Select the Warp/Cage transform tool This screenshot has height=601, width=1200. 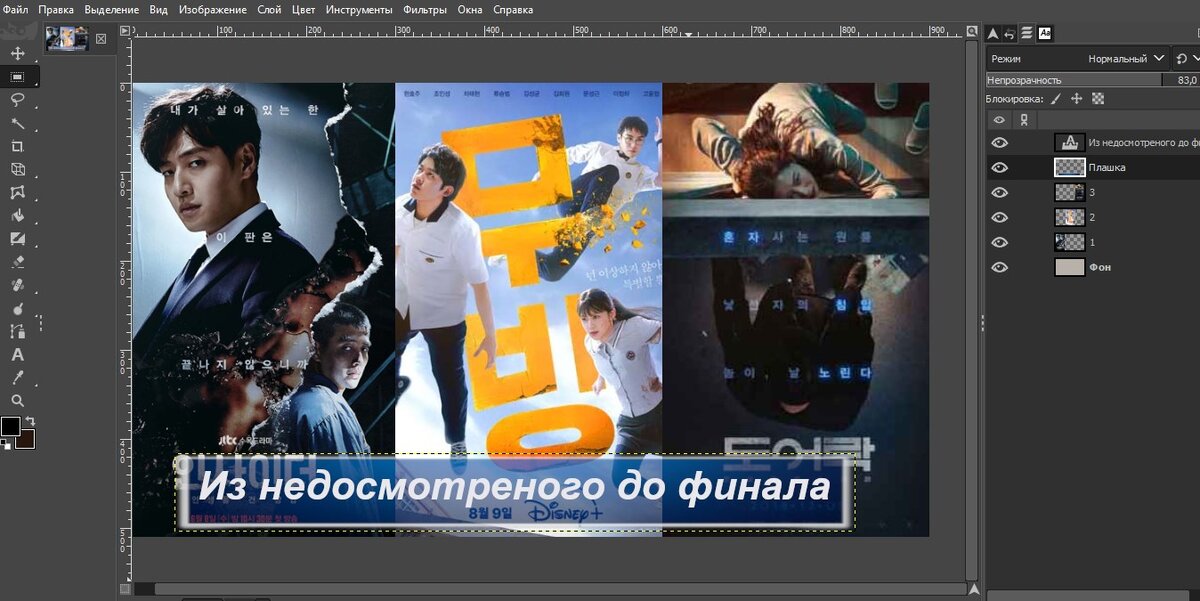(x=17, y=192)
